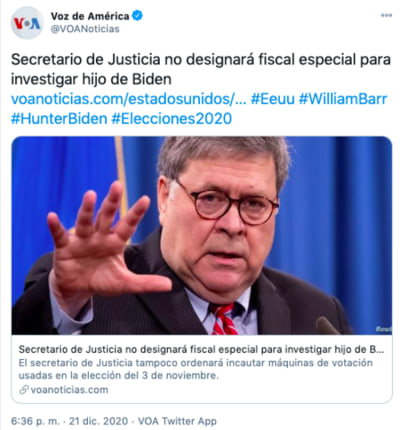This screenshot has width=400, height=430.
Task: Click the chain link icon beside voanoticias.com
Action: point(24,389)
